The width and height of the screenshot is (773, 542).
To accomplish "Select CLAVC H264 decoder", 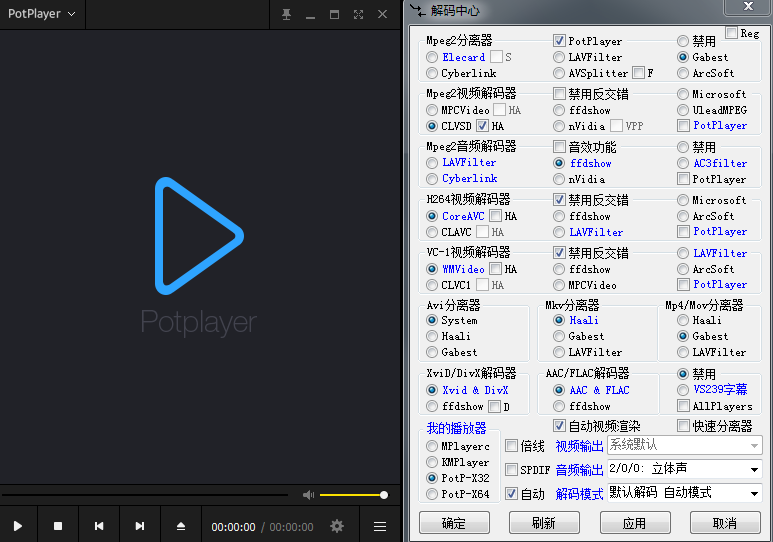I will click(x=432, y=232).
